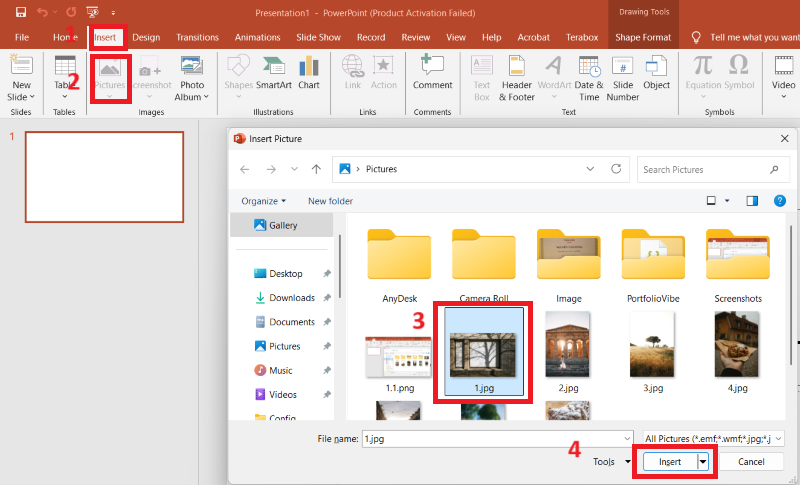Open the Equation tool

pos(703,76)
